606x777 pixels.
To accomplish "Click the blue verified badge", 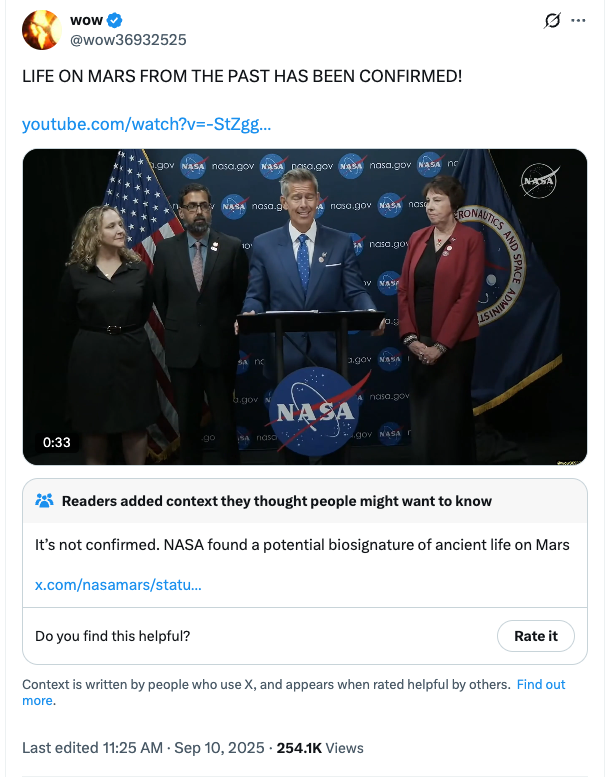I will point(115,20).
